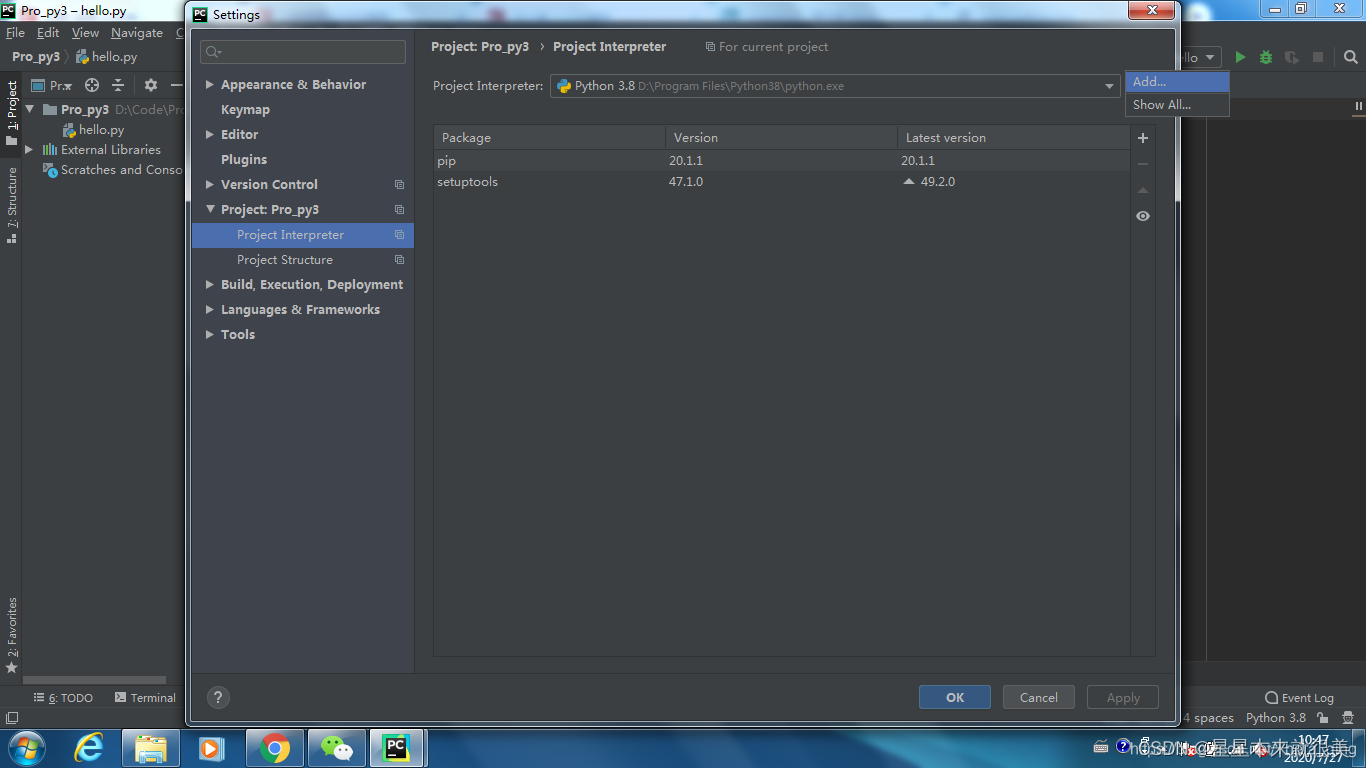Click the locate target icon in Project panel
The image size is (1366, 768).
(x=92, y=85)
